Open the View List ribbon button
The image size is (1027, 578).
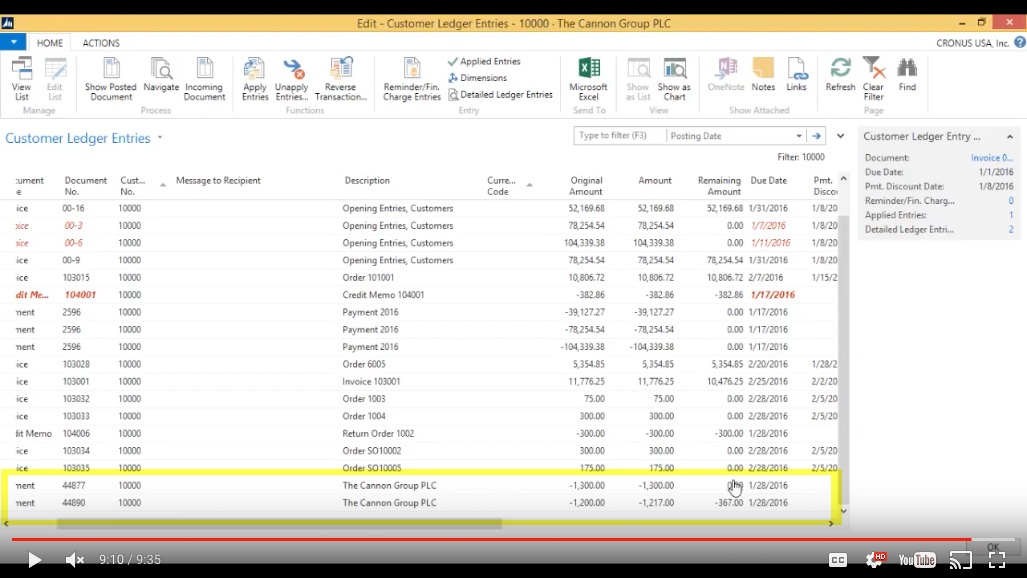coord(22,79)
